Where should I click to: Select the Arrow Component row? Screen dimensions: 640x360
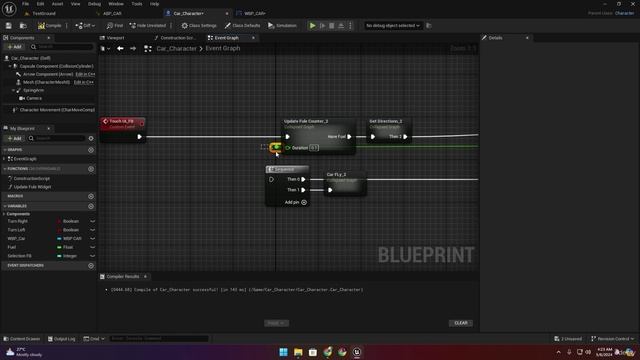48,74
